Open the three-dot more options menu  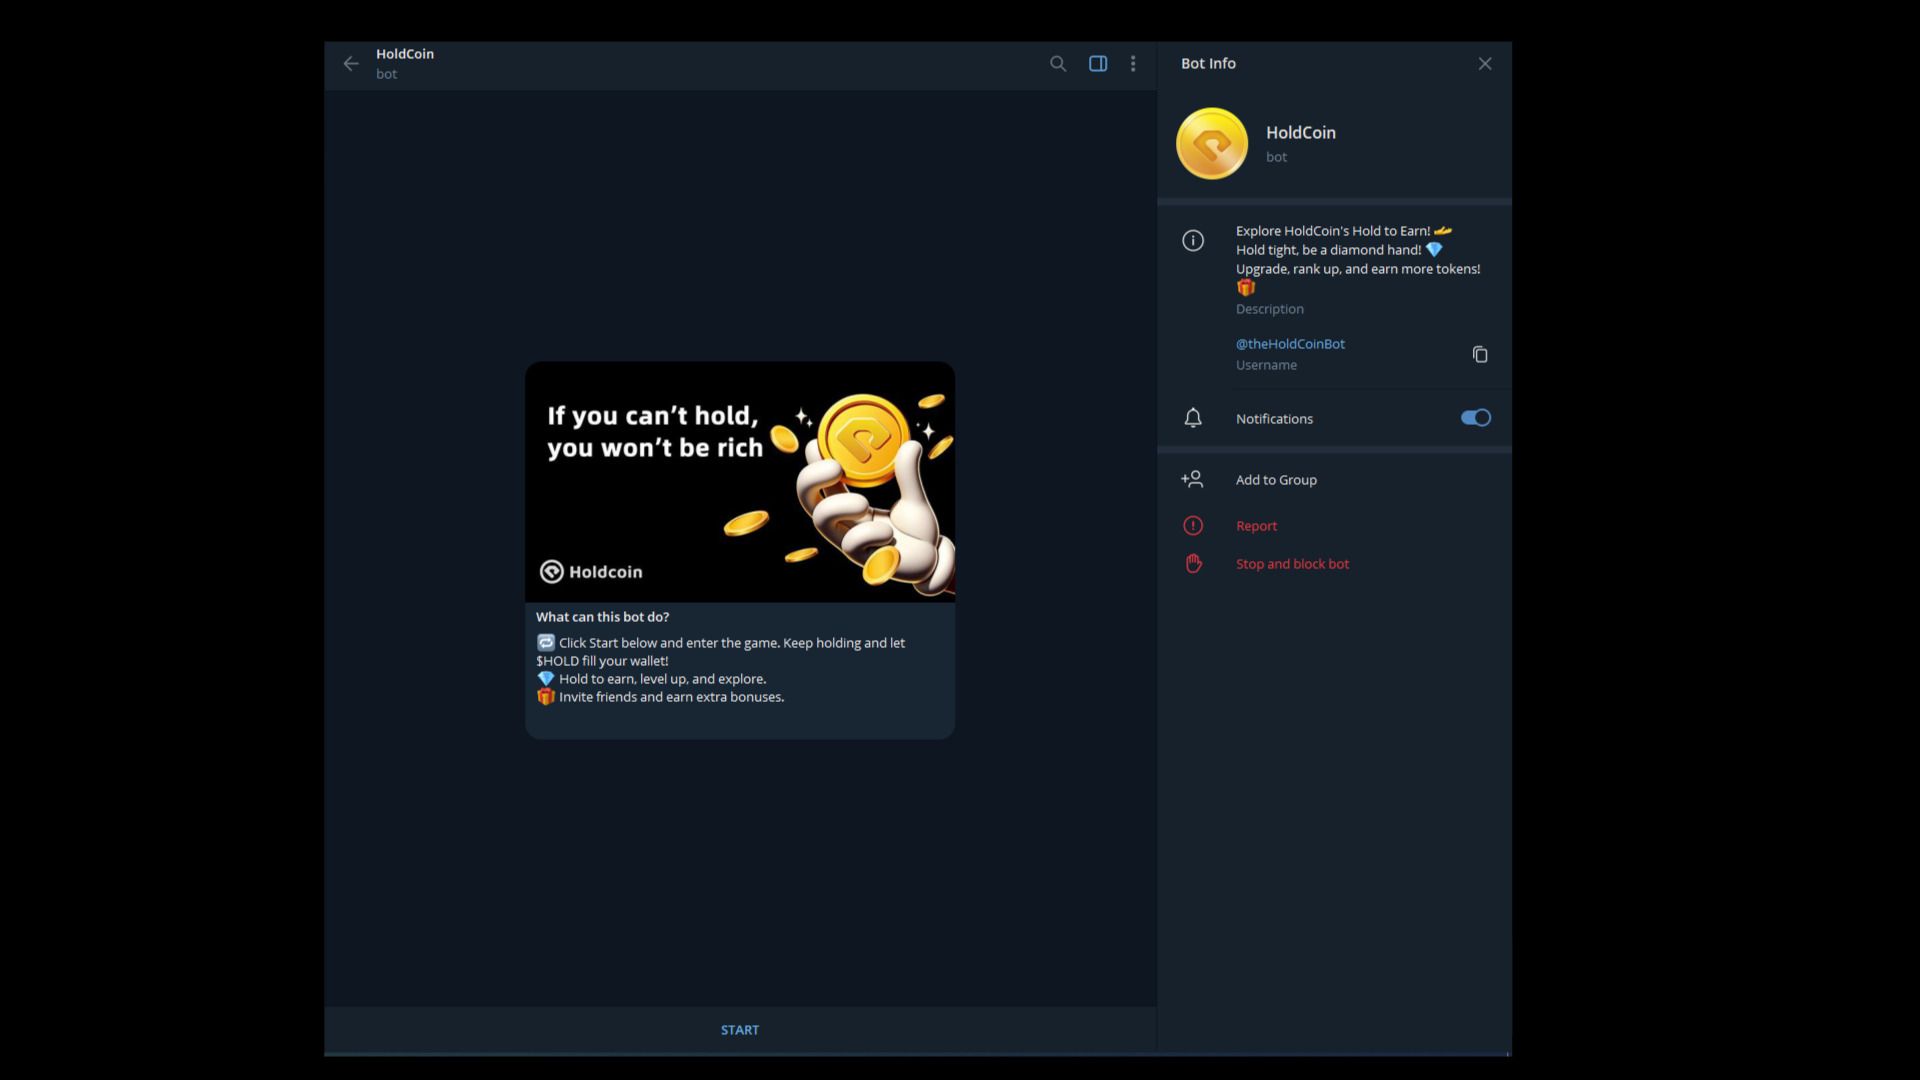pyautogui.click(x=1133, y=63)
